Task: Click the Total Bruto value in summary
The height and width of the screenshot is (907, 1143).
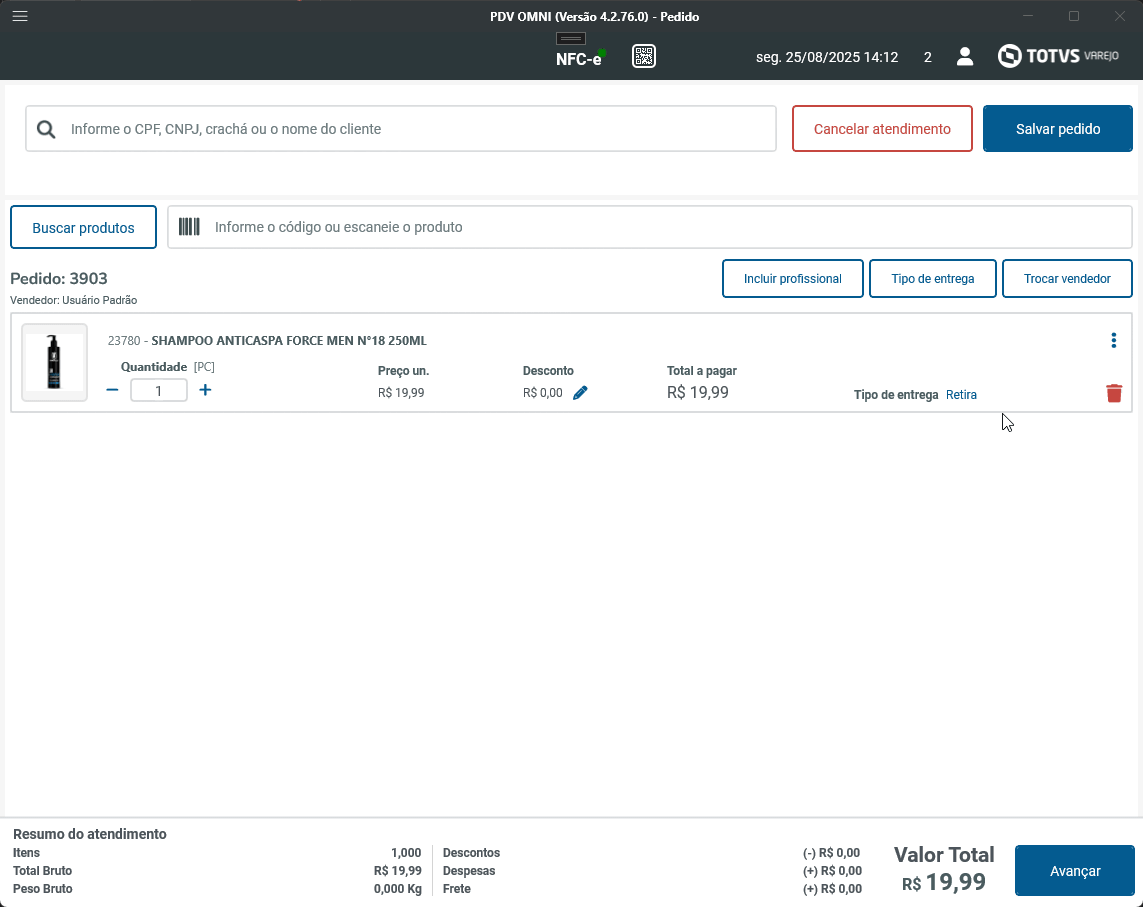Action: [x=397, y=871]
